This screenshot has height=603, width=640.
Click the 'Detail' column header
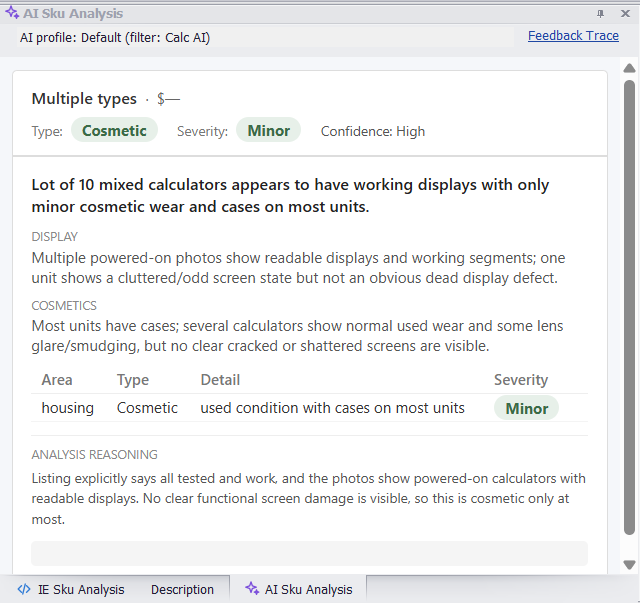click(220, 380)
